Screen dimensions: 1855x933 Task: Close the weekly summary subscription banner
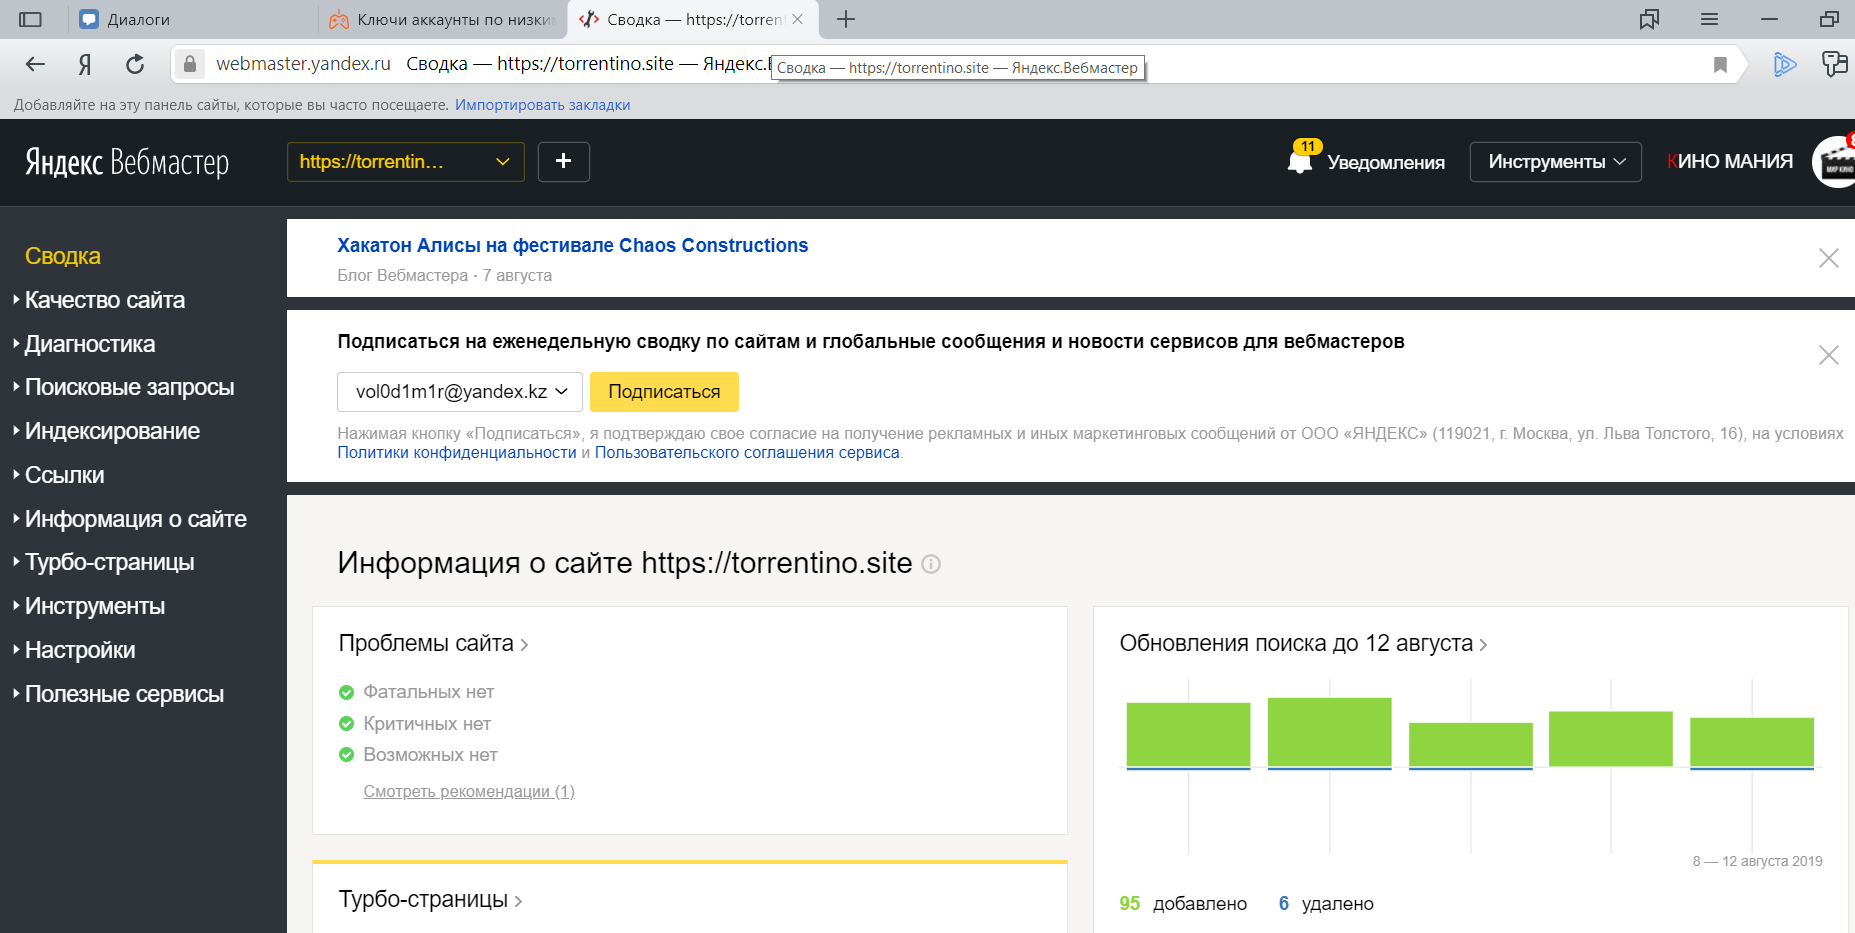click(1829, 355)
